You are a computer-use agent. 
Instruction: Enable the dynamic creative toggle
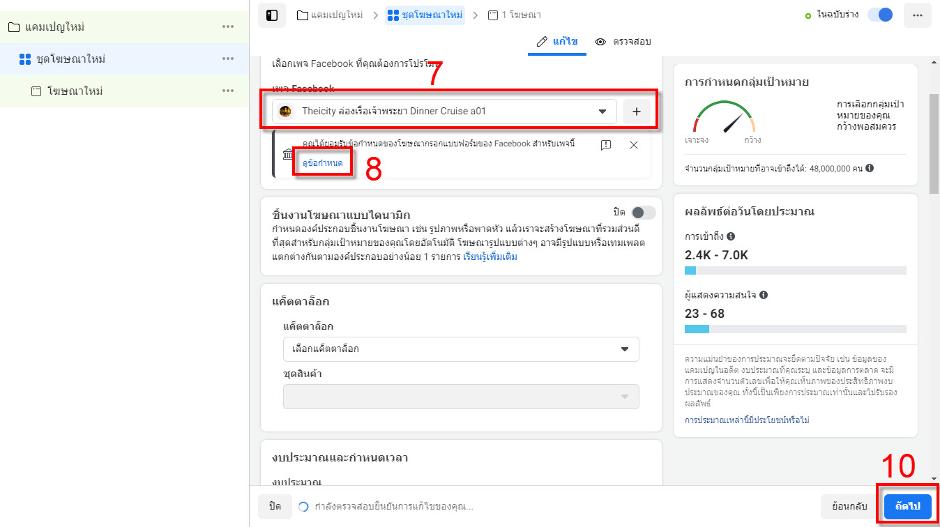point(643,212)
